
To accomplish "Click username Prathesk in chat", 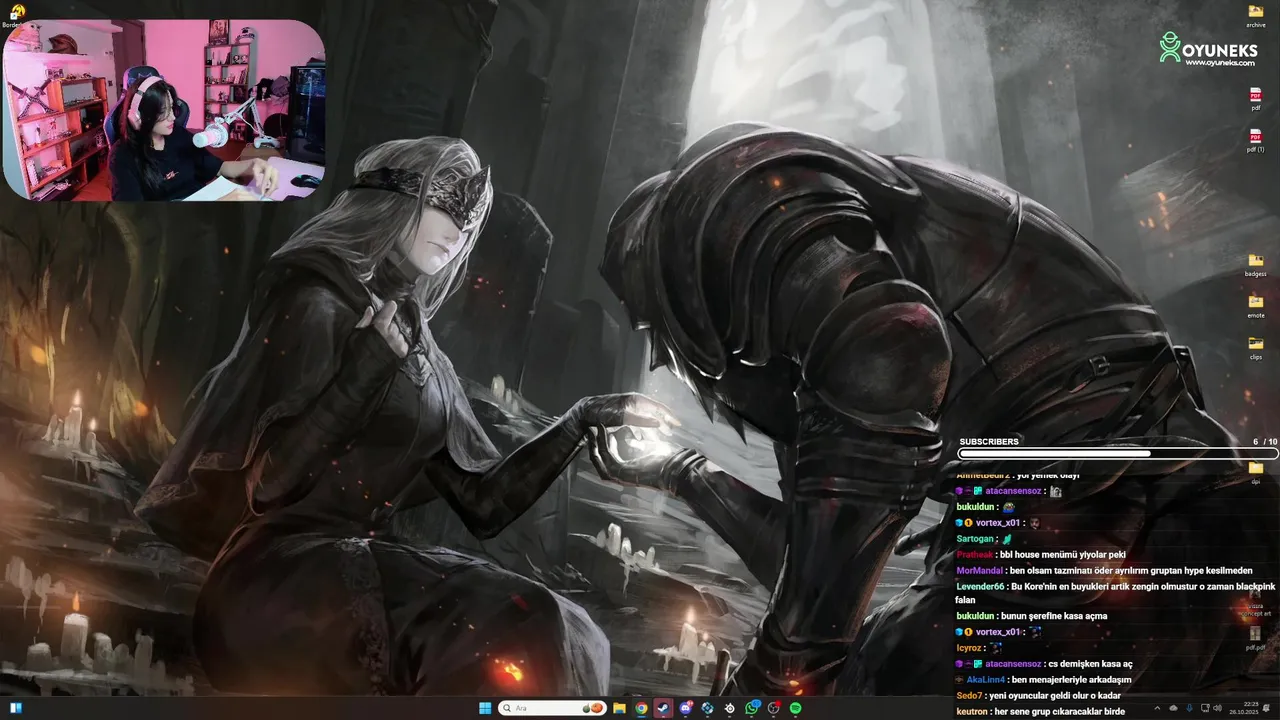I will point(975,554).
